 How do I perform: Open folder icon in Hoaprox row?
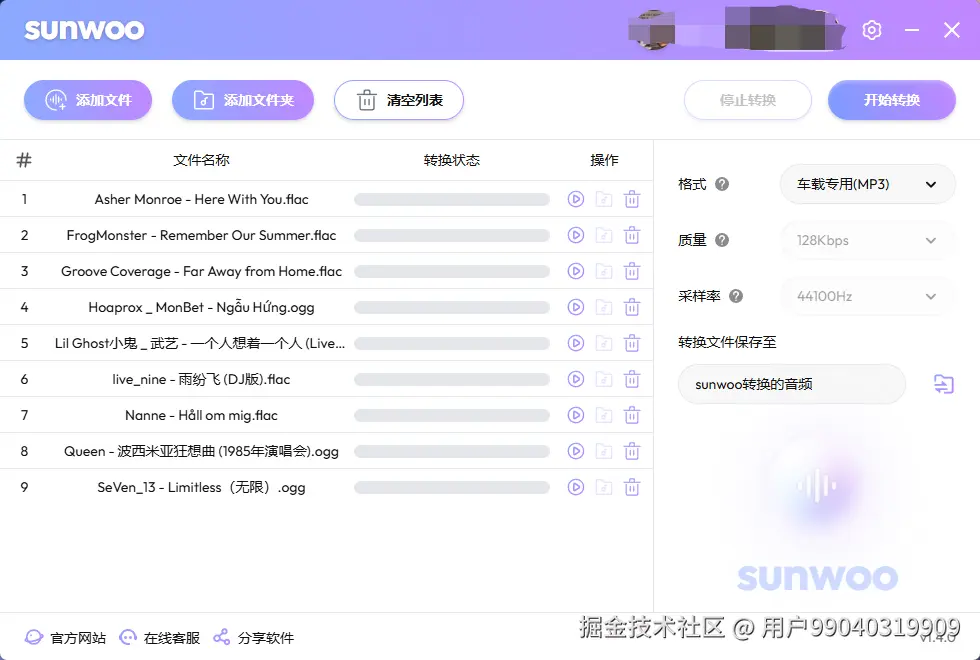604,308
